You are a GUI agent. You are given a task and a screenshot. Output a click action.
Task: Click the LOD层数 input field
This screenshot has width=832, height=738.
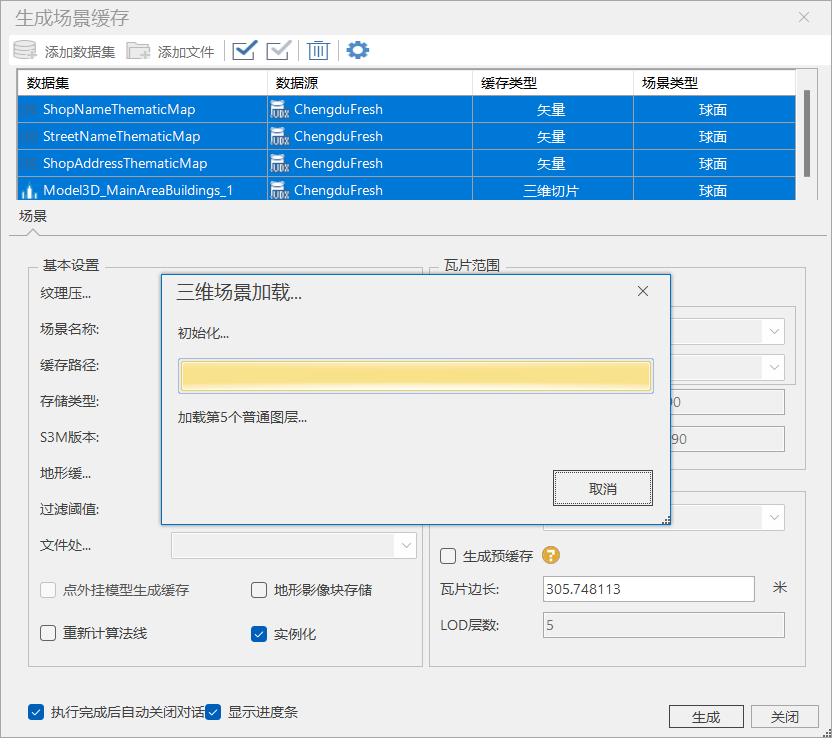coord(663,625)
